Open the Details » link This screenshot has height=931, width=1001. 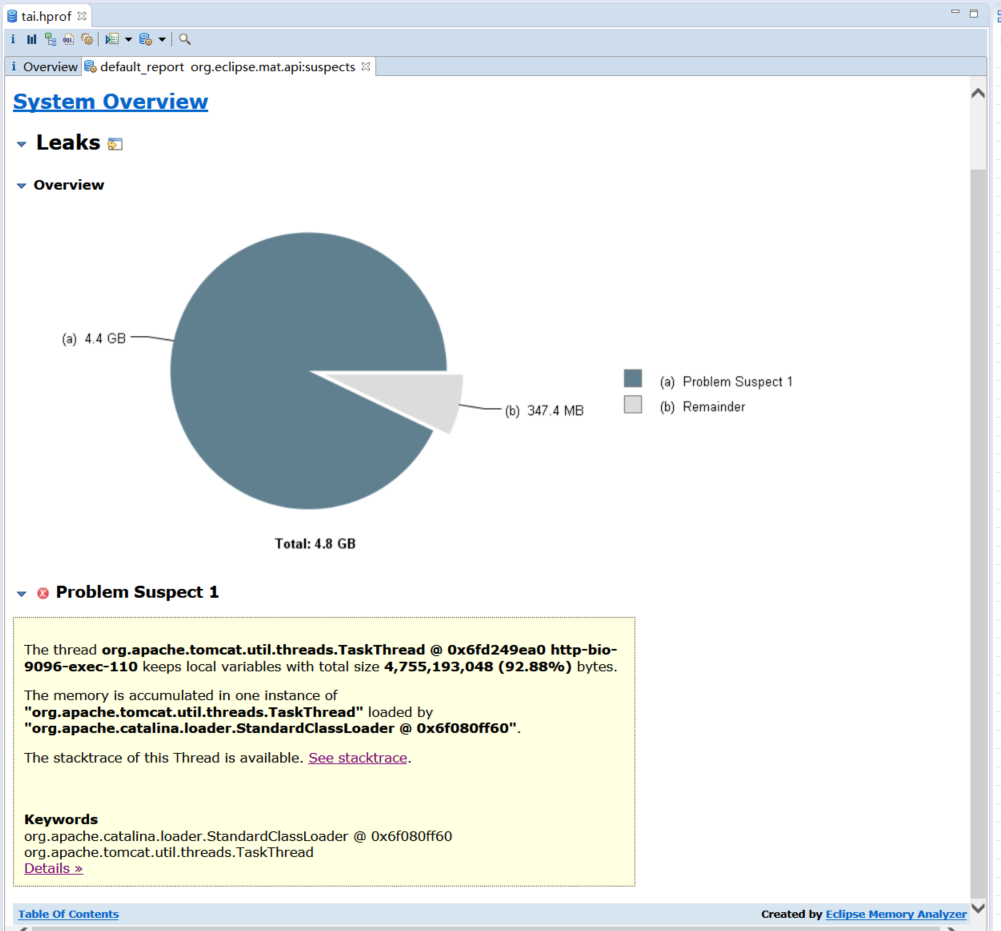click(54, 868)
